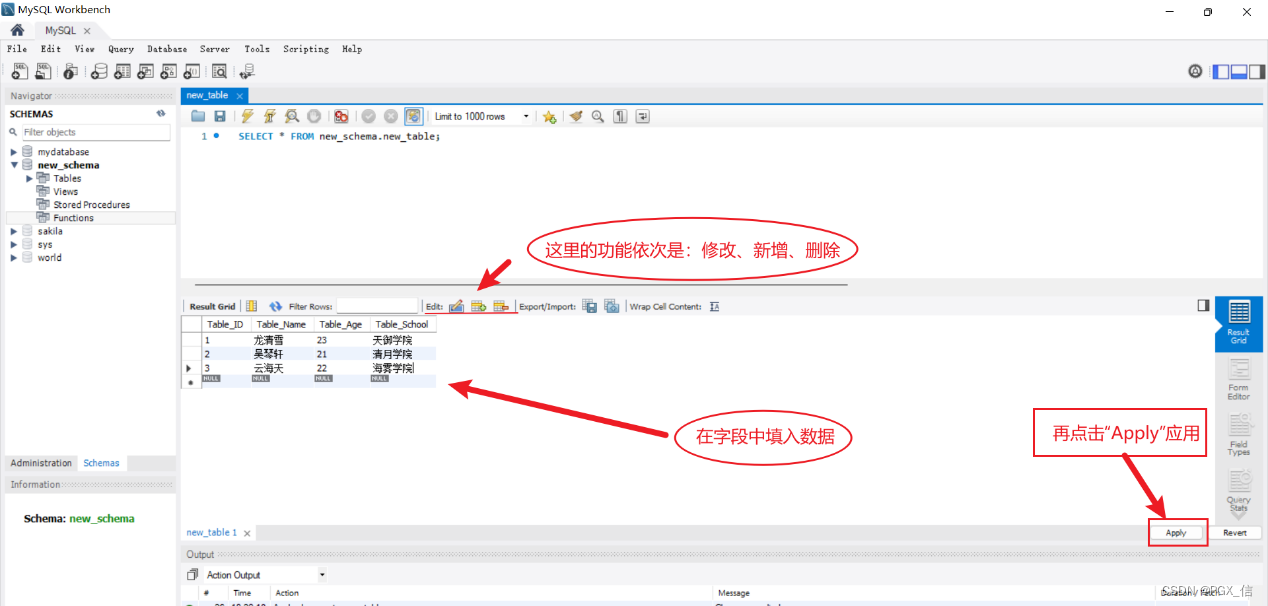This screenshot has height=606, width=1268.
Task: Click the Create new schema icon
Action: point(98,71)
